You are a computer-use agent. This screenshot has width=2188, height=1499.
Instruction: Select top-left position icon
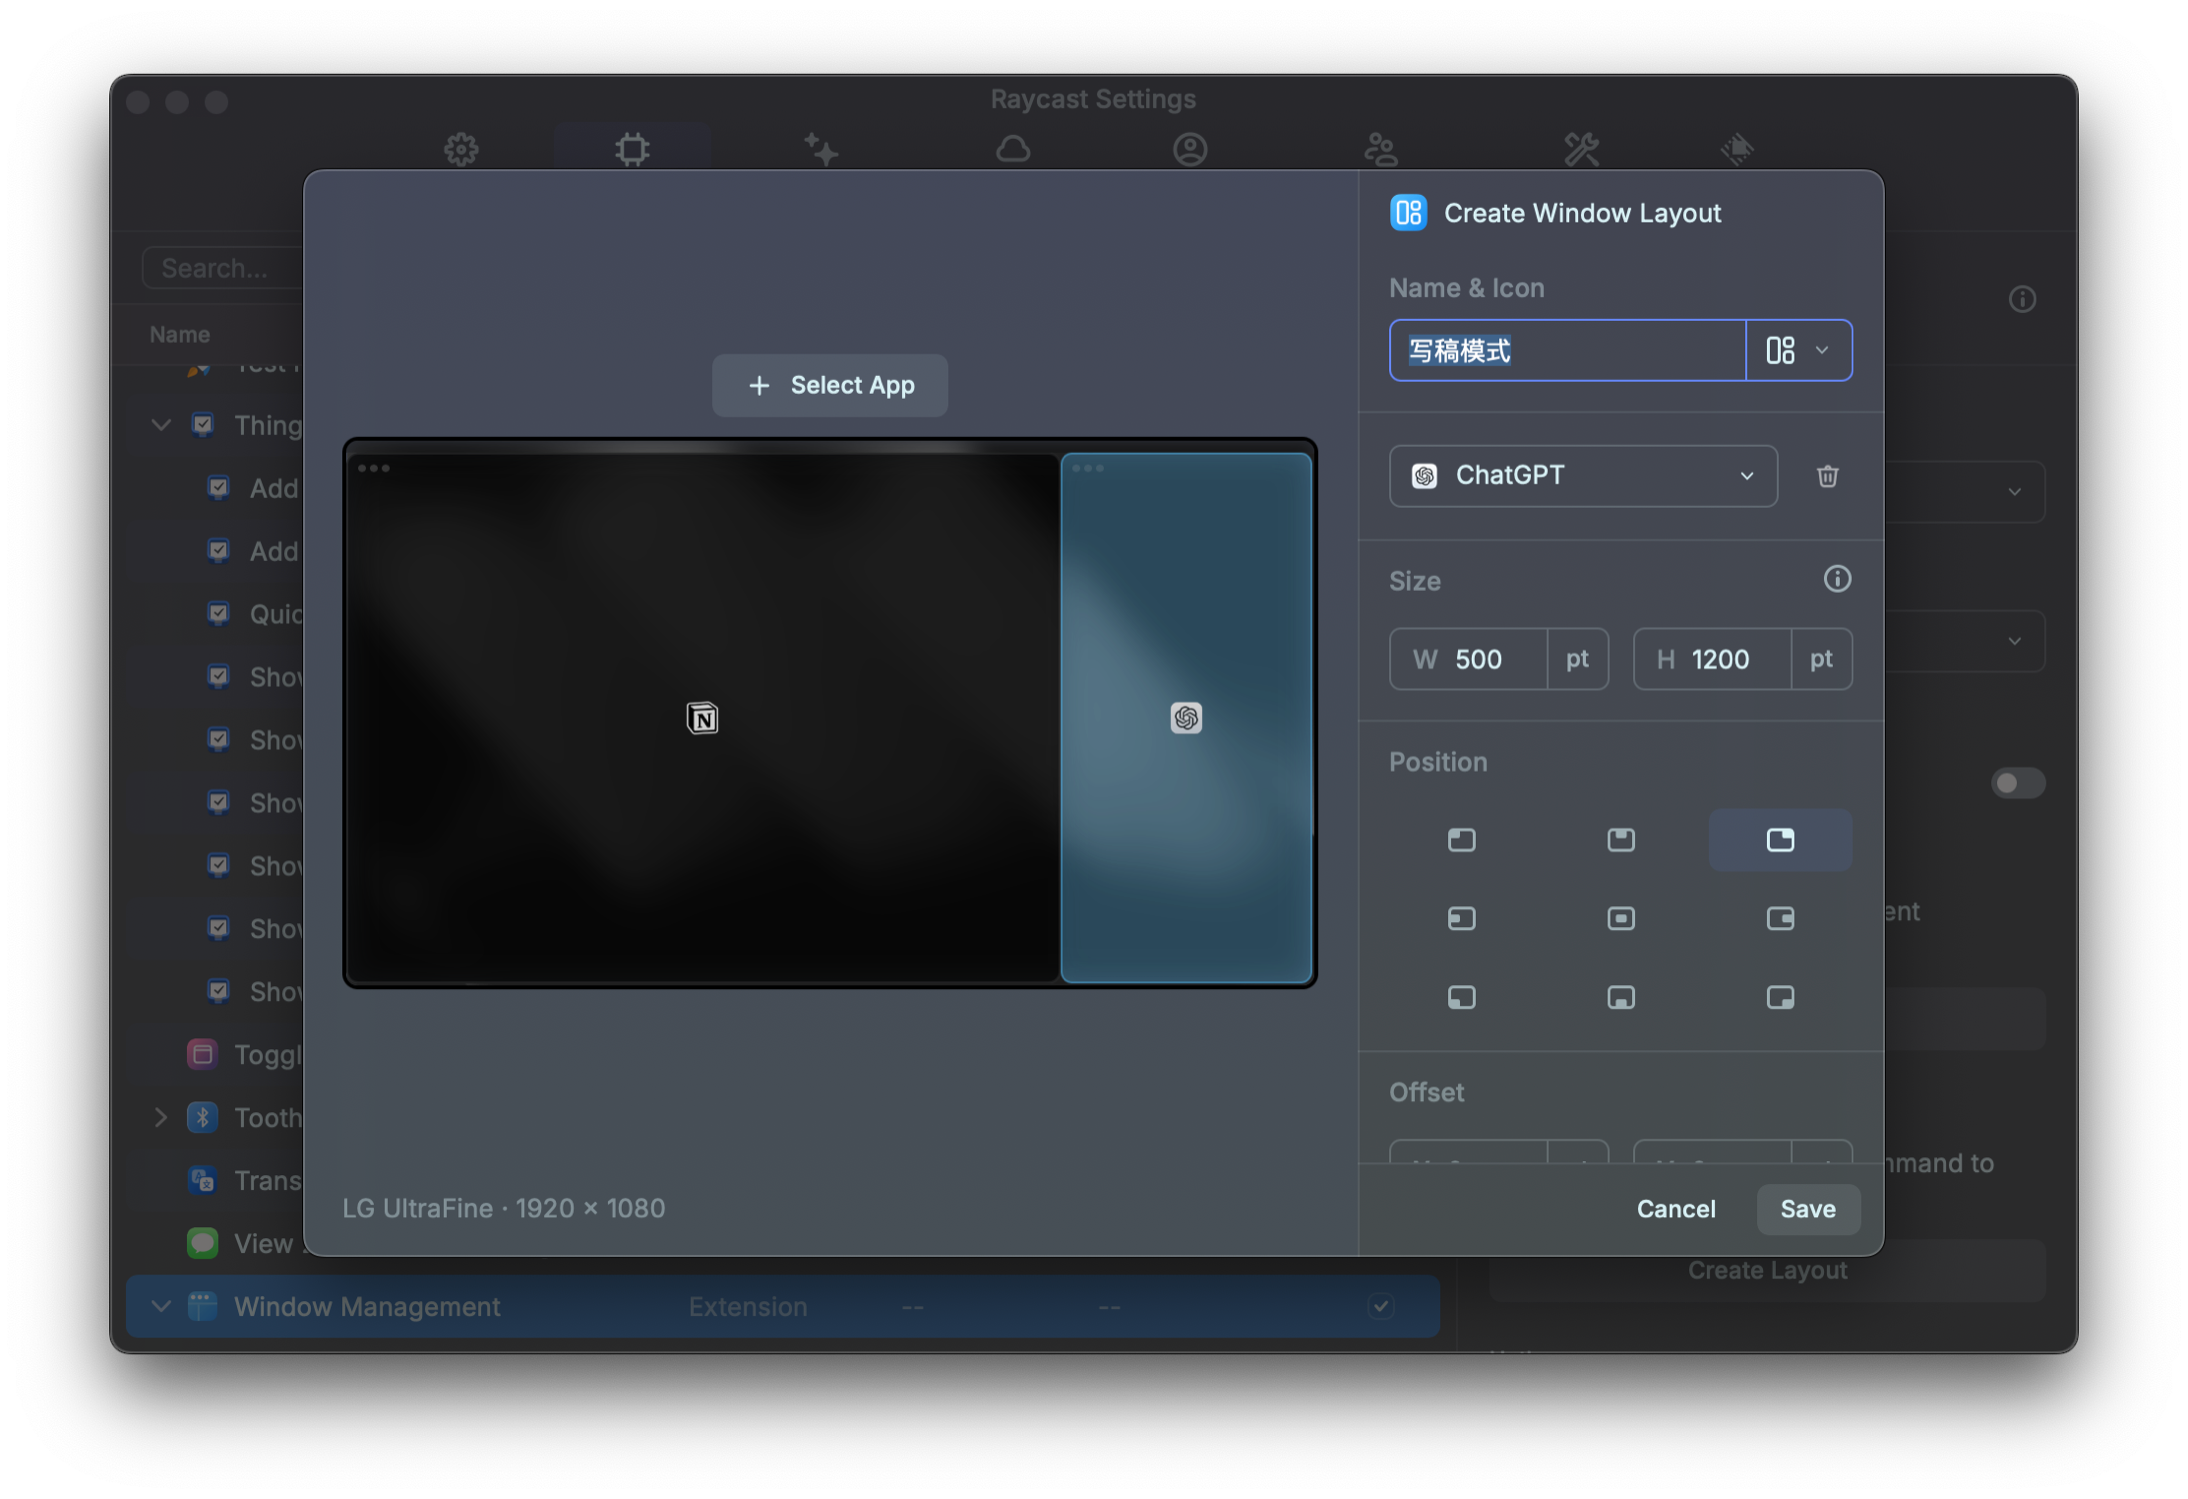[1461, 840]
